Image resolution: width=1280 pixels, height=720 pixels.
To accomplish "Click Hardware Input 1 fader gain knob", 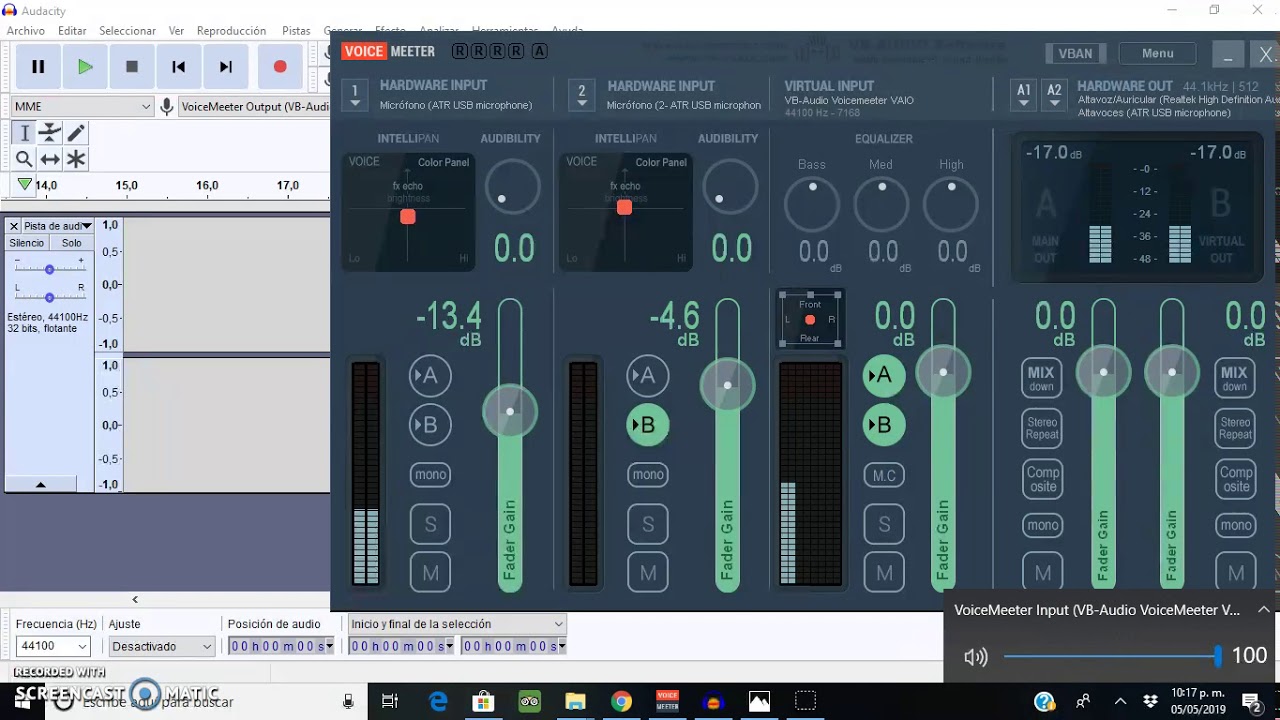I will (x=510, y=411).
